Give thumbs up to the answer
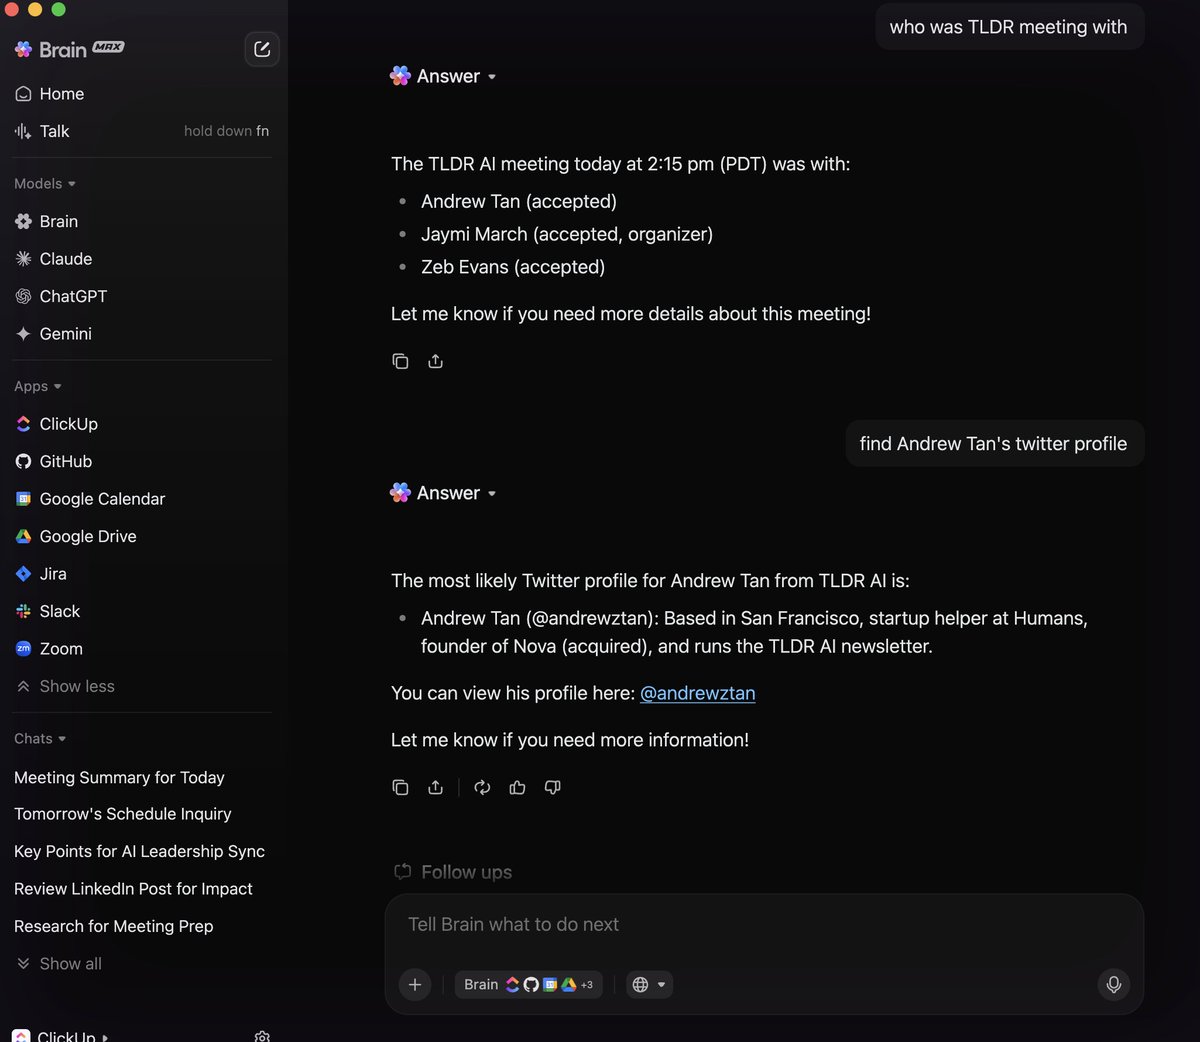Screen dimensions: 1200x1042 point(517,788)
